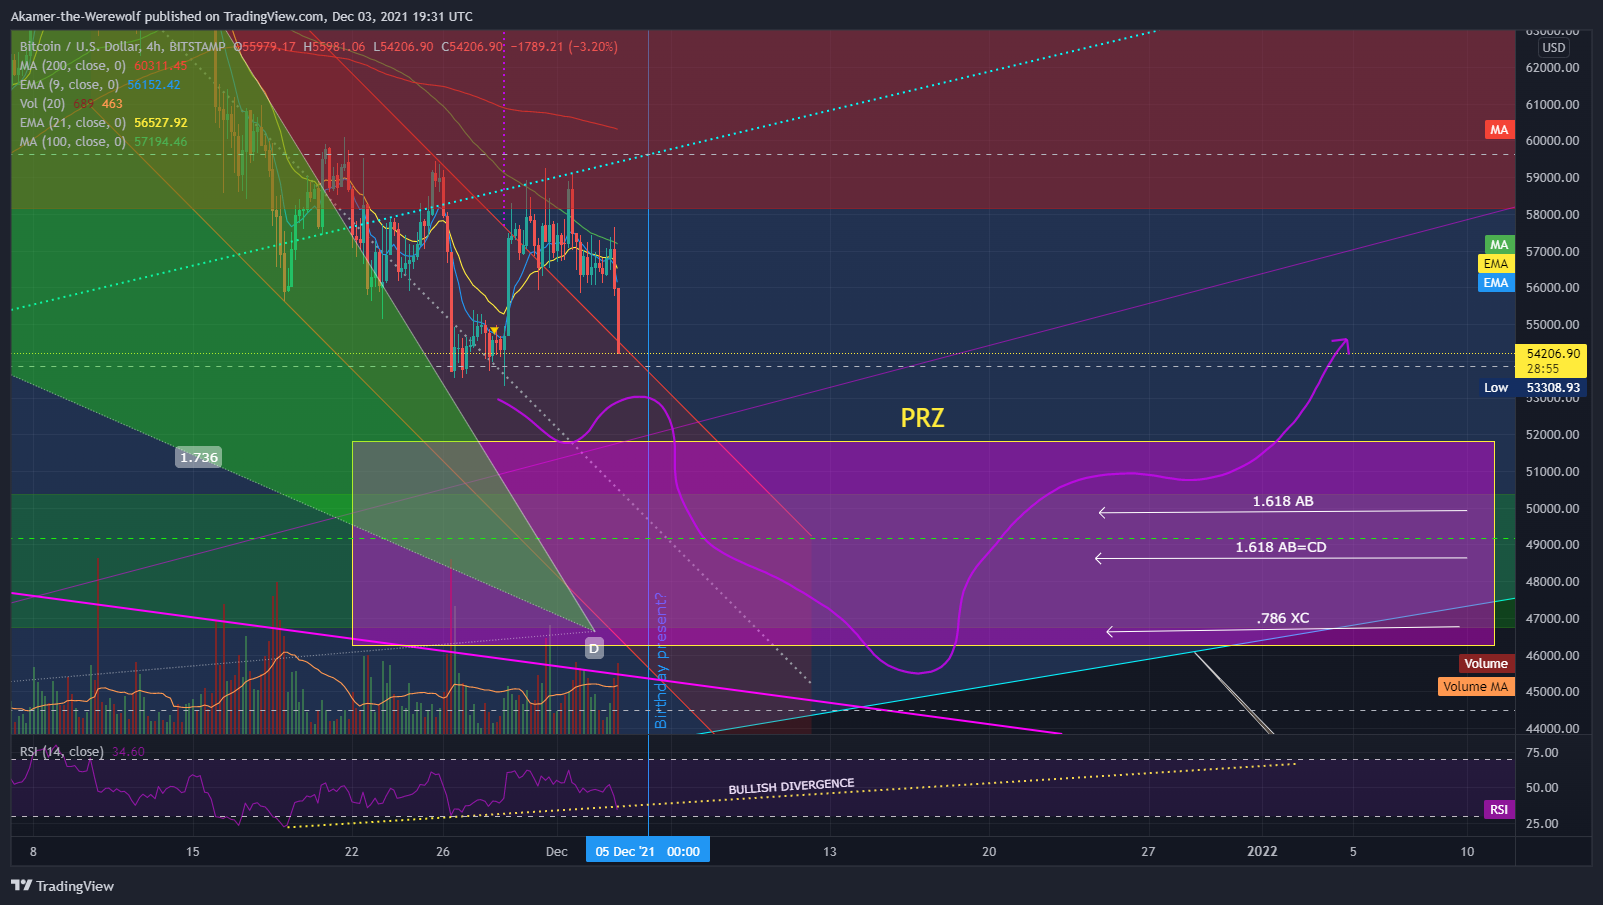The width and height of the screenshot is (1603, 905).
Task: Click the orange Volume MA tag
Action: (1475, 687)
